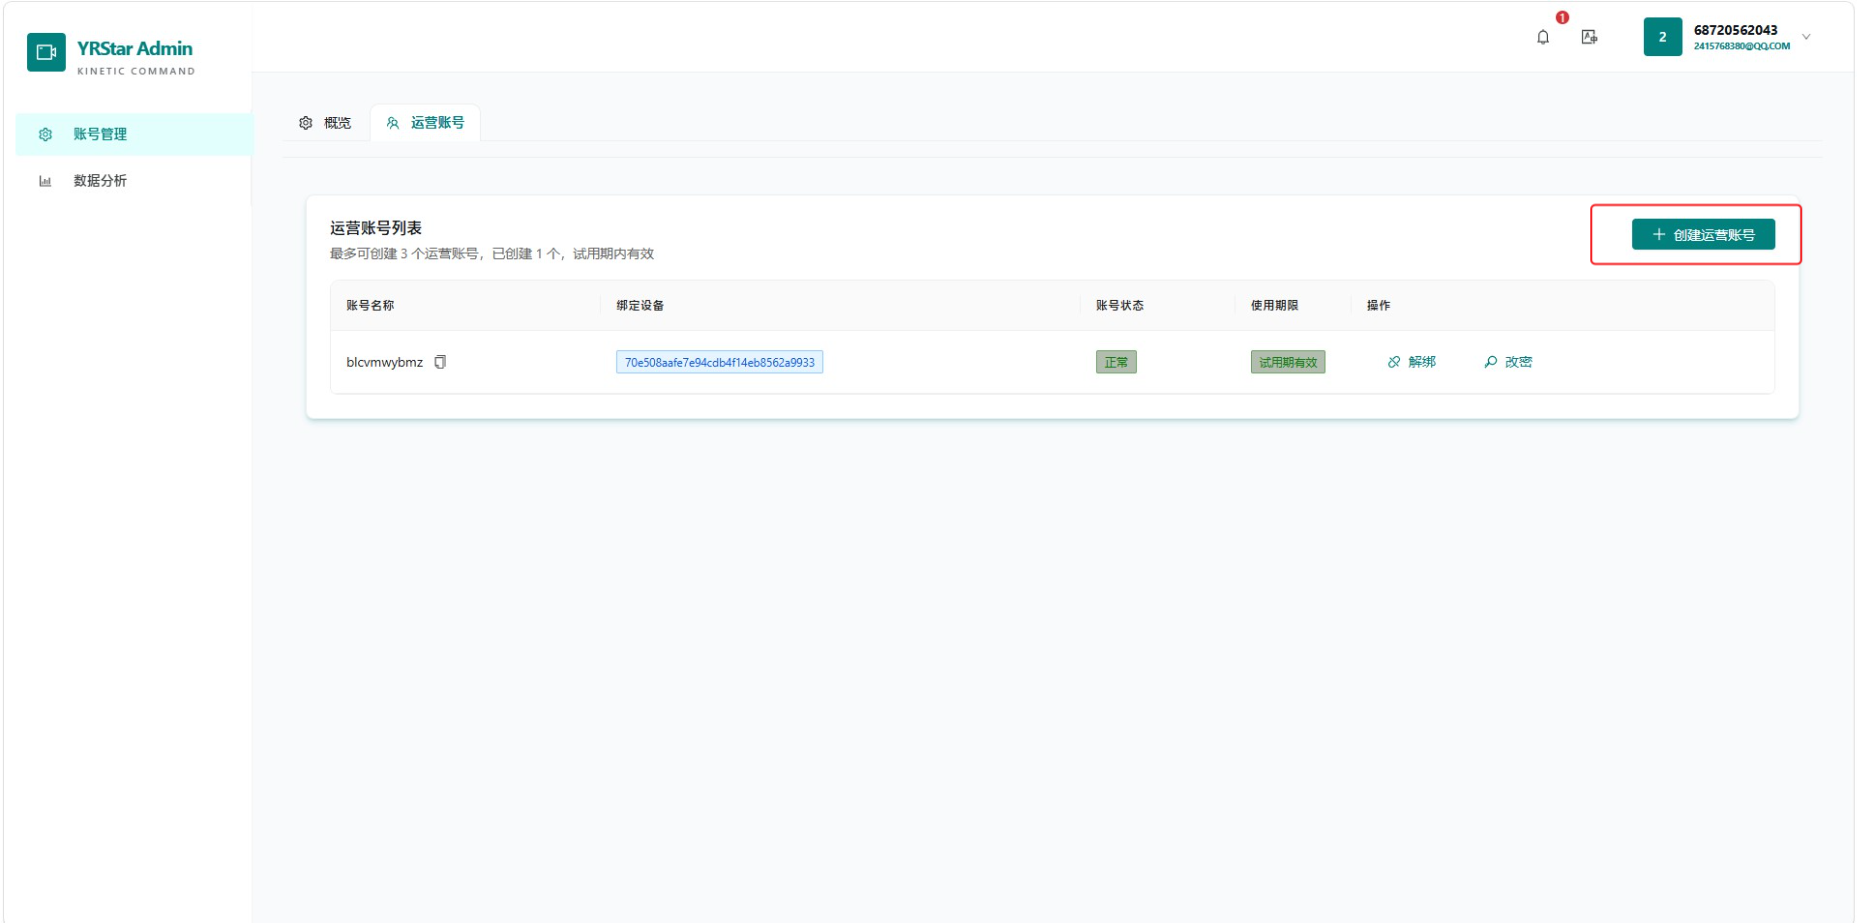Click the YRStar Admin logo icon
This screenshot has height=923, width=1857.
click(x=46, y=53)
